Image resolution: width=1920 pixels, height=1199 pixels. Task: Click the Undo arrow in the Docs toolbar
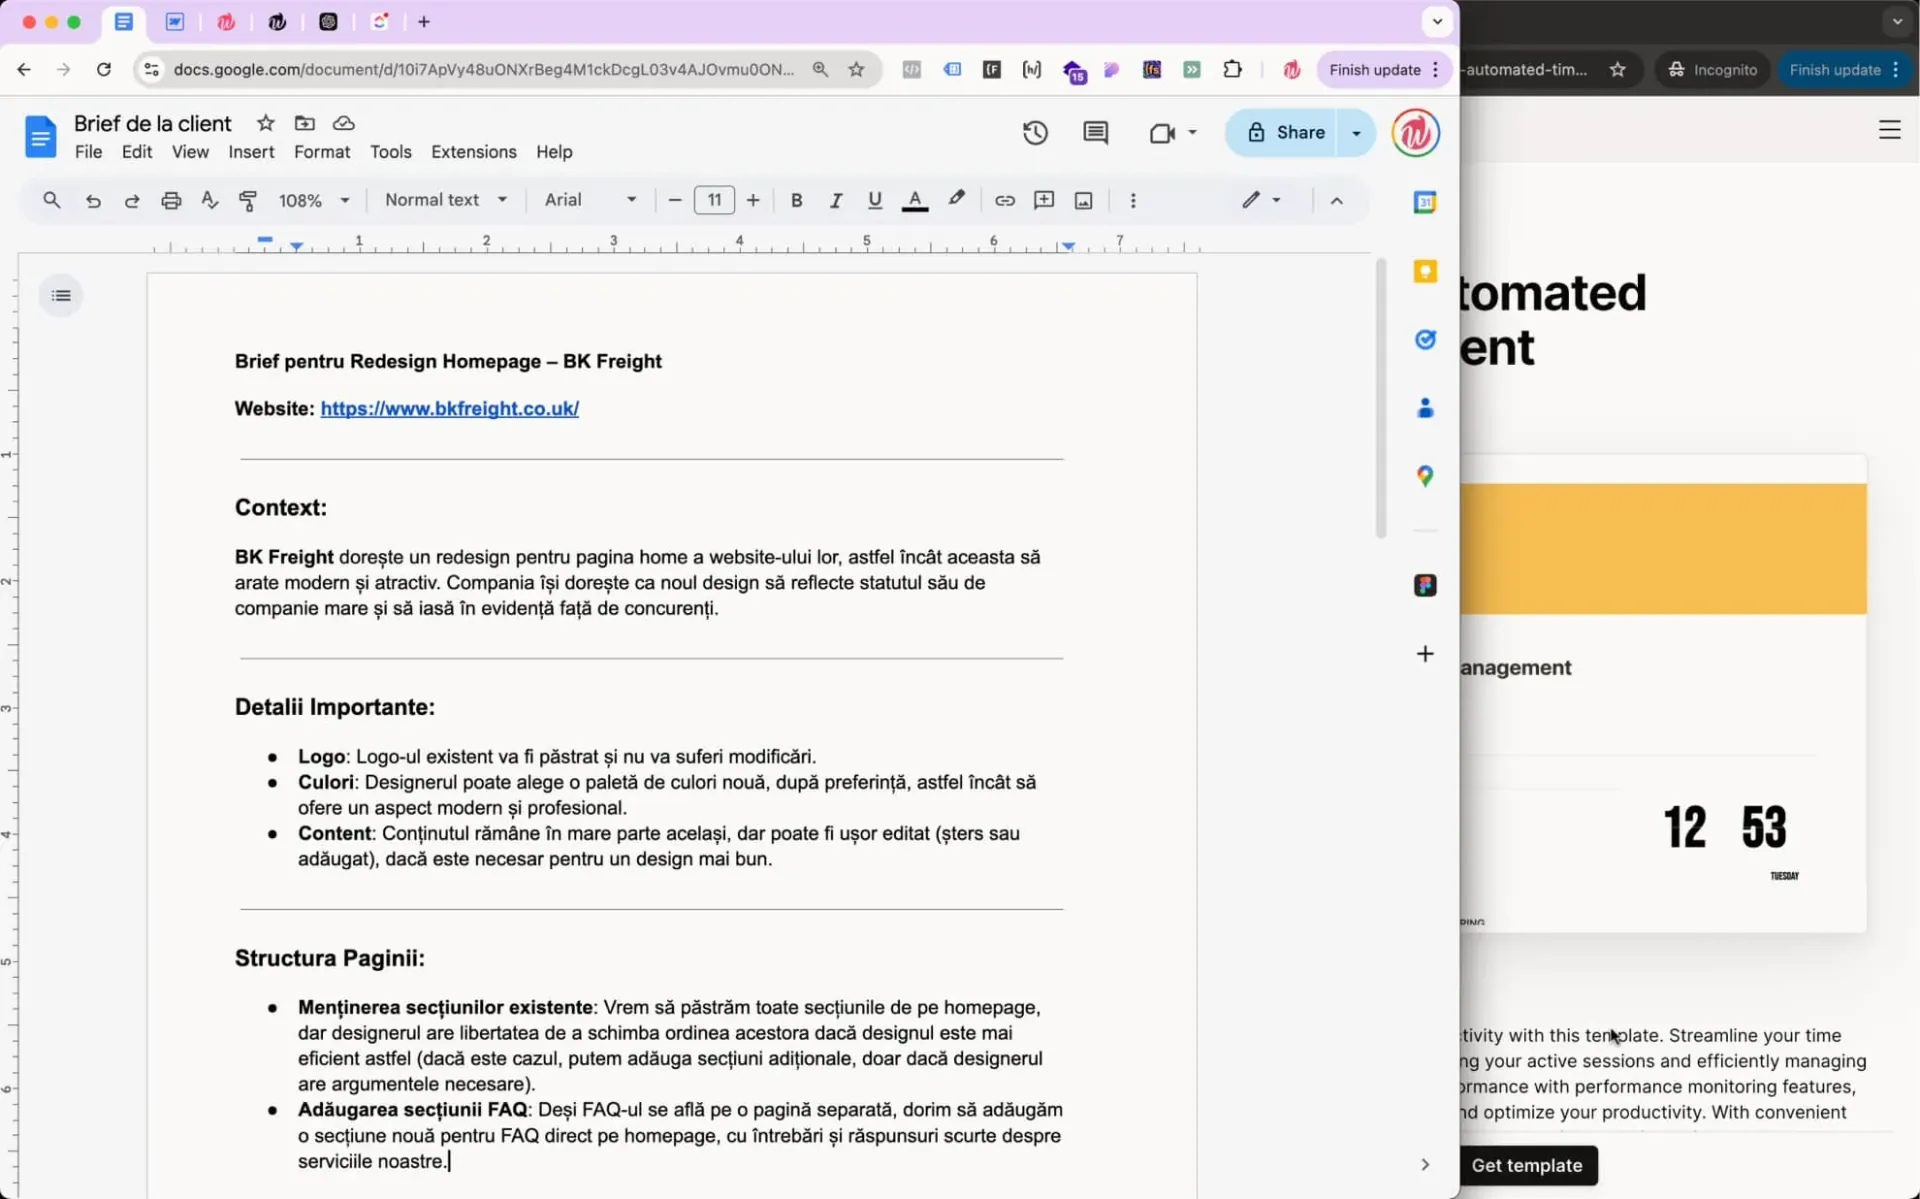pyautogui.click(x=93, y=201)
